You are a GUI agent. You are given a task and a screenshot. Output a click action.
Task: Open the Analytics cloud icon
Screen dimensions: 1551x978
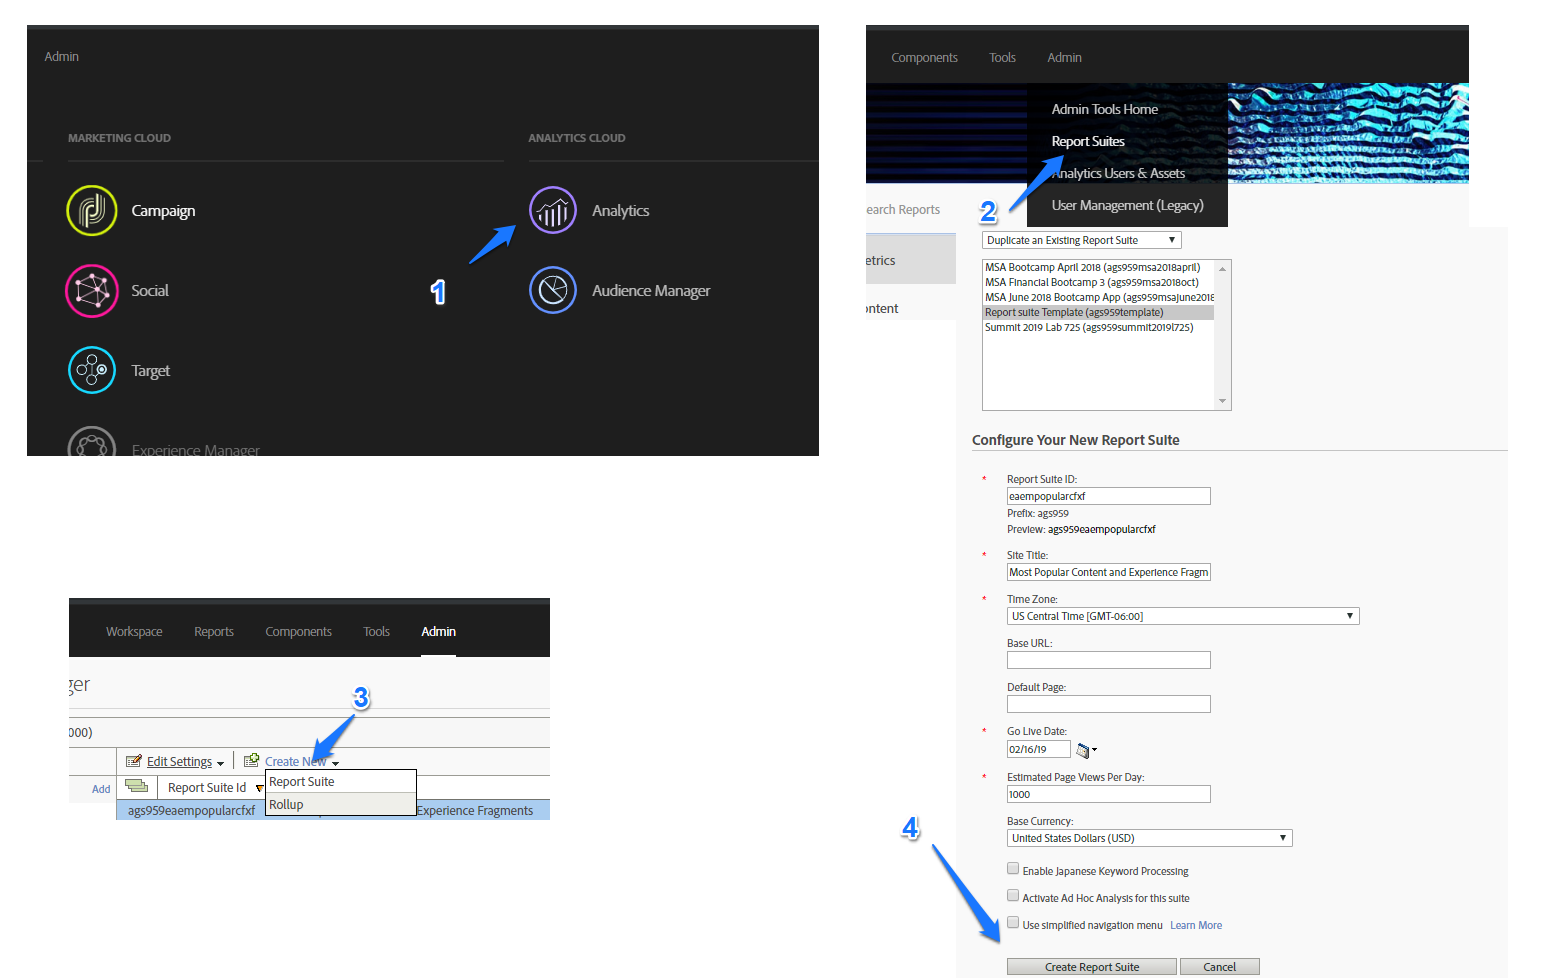click(x=553, y=210)
